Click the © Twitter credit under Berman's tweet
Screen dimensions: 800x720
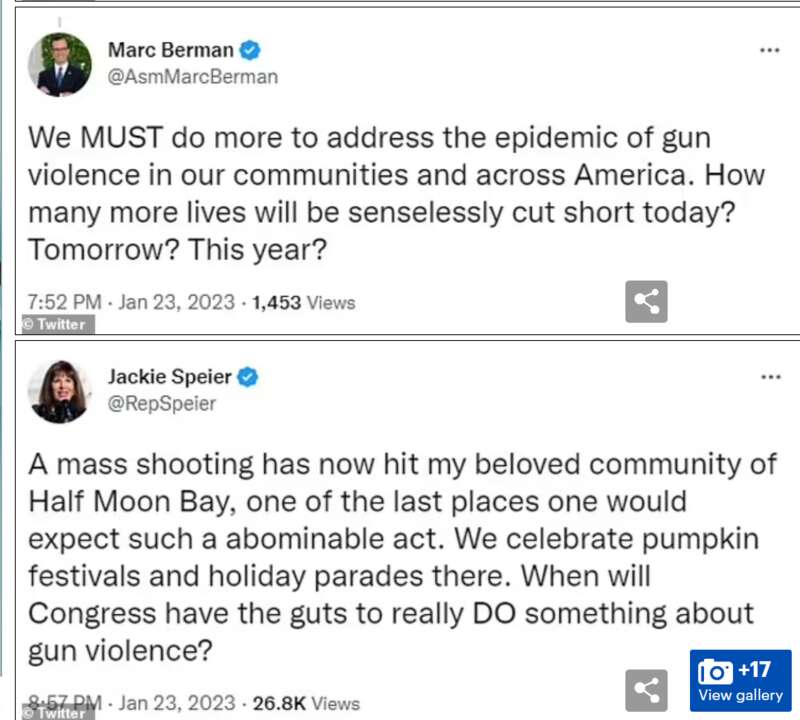[58, 325]
